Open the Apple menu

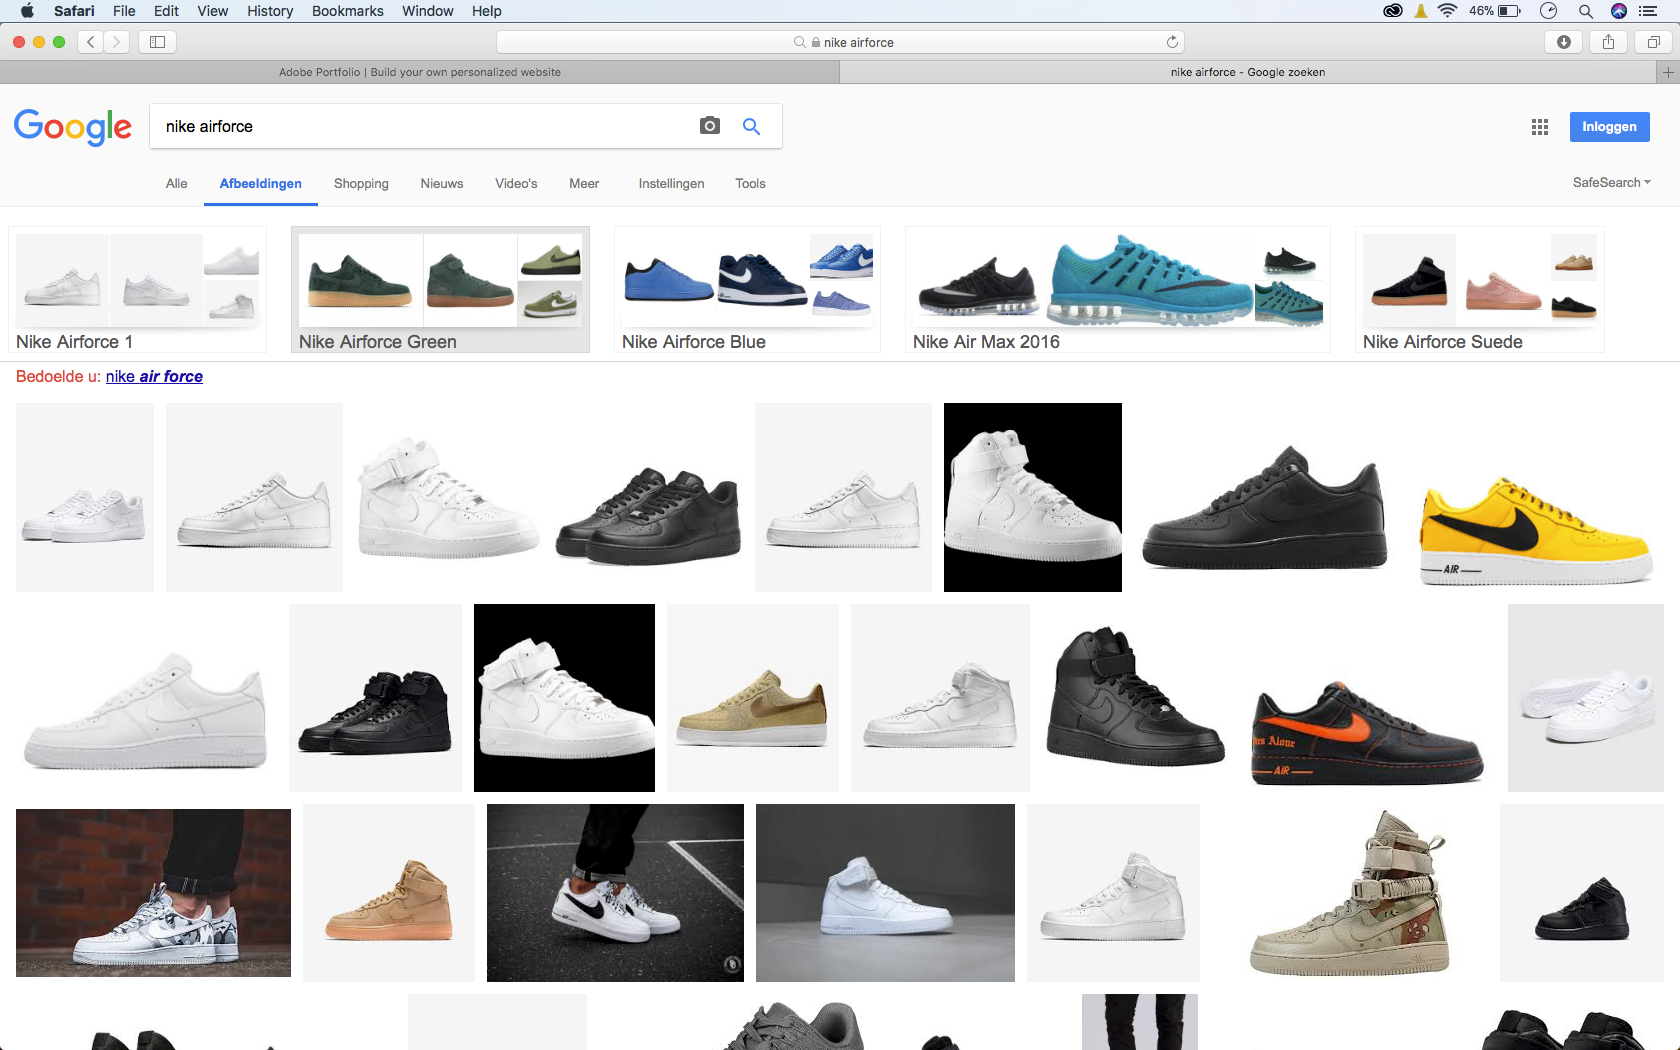click(27, 11)
